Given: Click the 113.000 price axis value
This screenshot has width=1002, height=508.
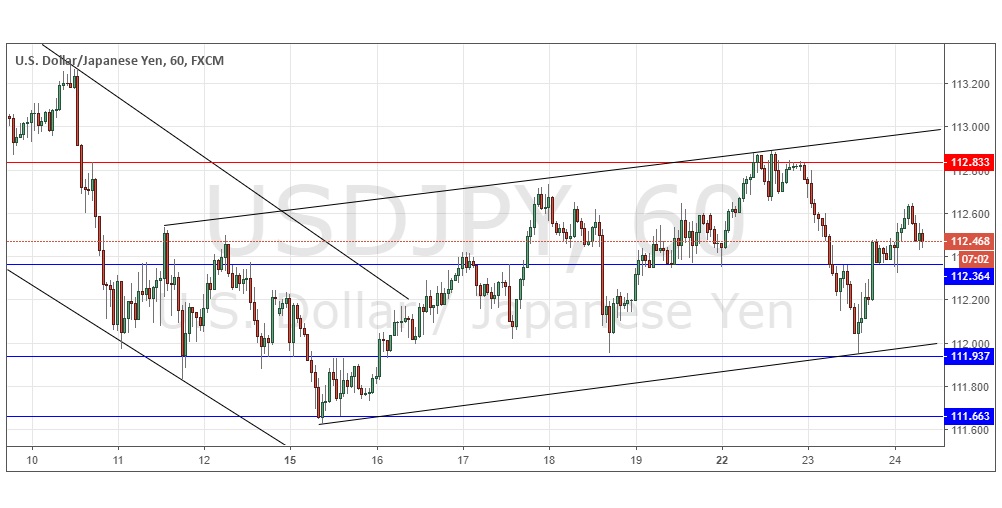Looking at the screenshot, I should [x=968, y=127].
